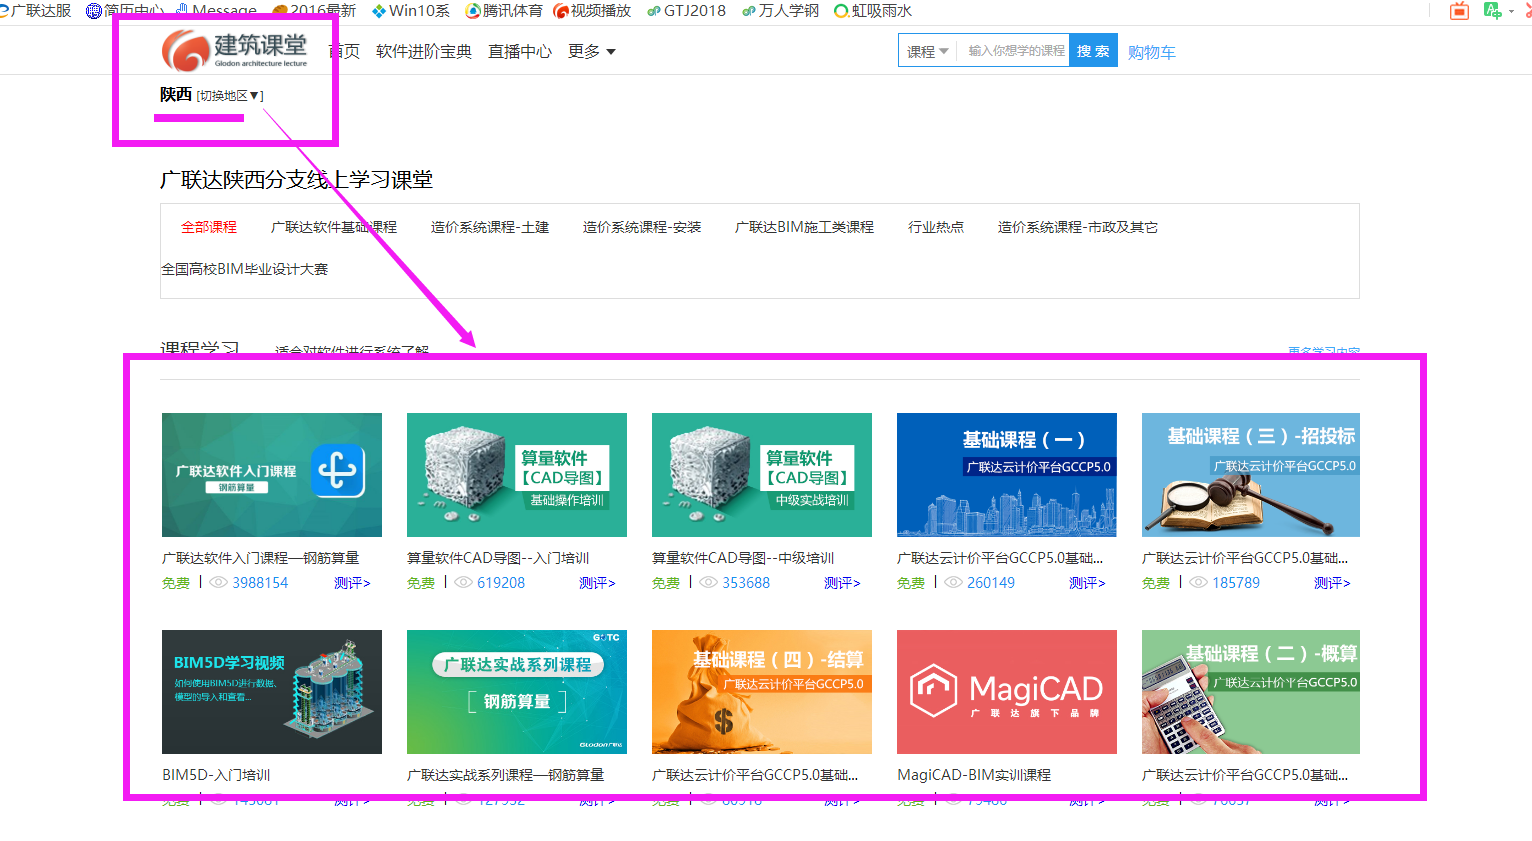This screenshot has height=841, width=1532.
Task: Click the 广联达陕西分支线上学习课堂 heading
Action: click(296, 179)
